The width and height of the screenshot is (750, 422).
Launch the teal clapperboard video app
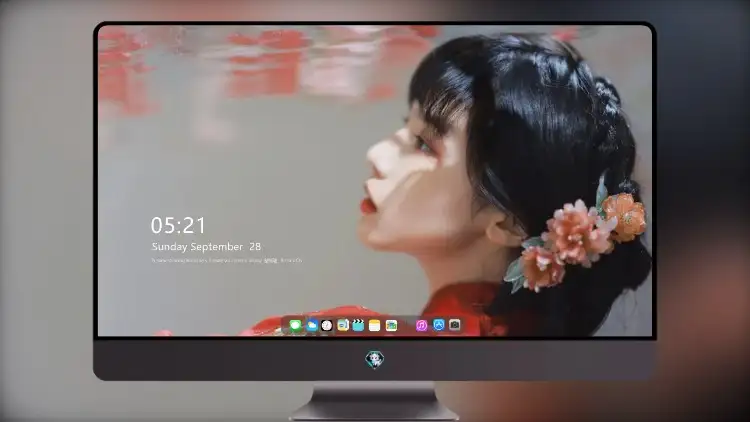(x=358, y=325)
